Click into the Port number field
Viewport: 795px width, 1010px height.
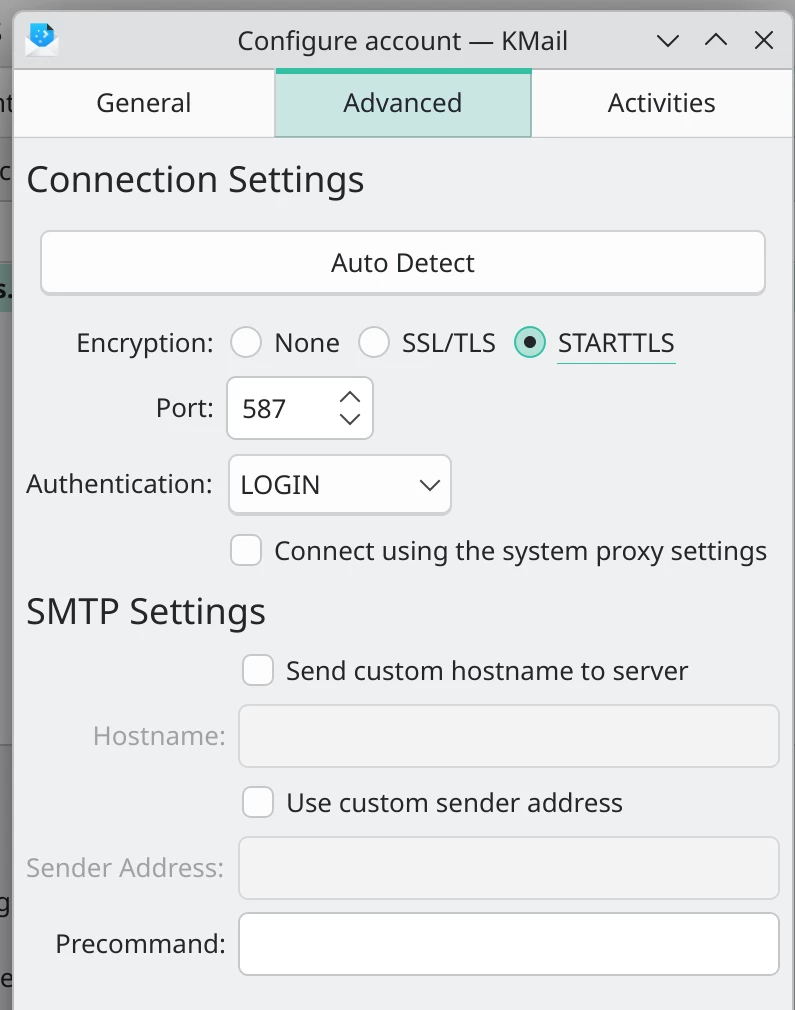tap(282, 408)
